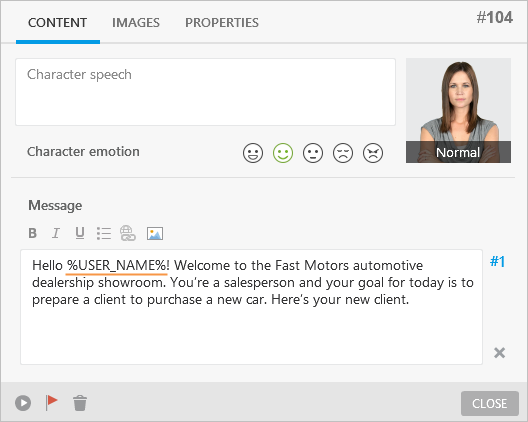Click the CLOSE button
528x422 pixels.
coord(490,403)
